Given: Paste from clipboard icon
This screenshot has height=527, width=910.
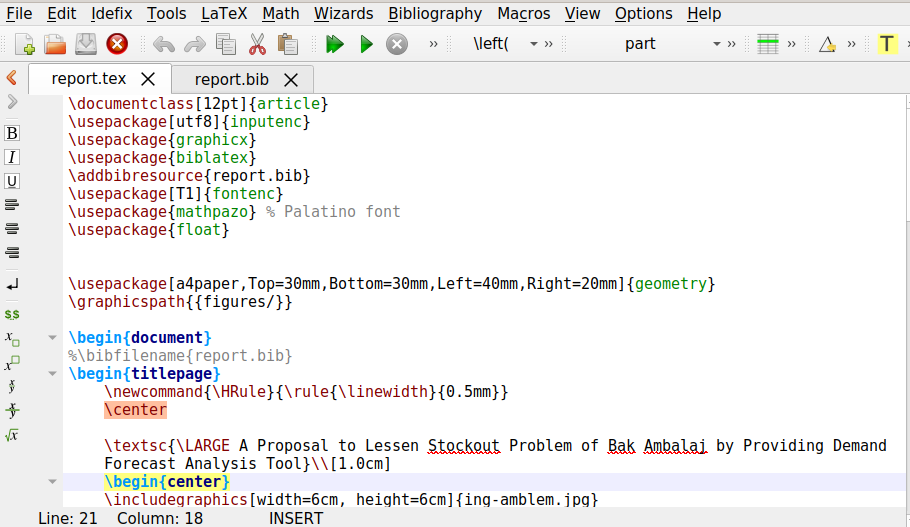Looking at the screenshot, I should coord(288,44).
